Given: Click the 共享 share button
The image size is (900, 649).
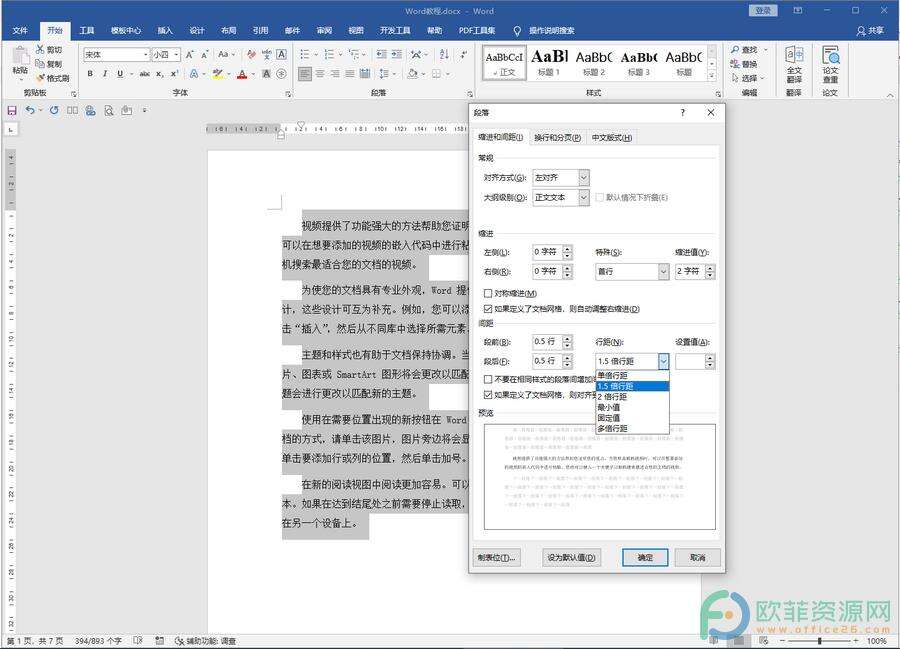Looking at the screenshot, I should click(870, 30).
